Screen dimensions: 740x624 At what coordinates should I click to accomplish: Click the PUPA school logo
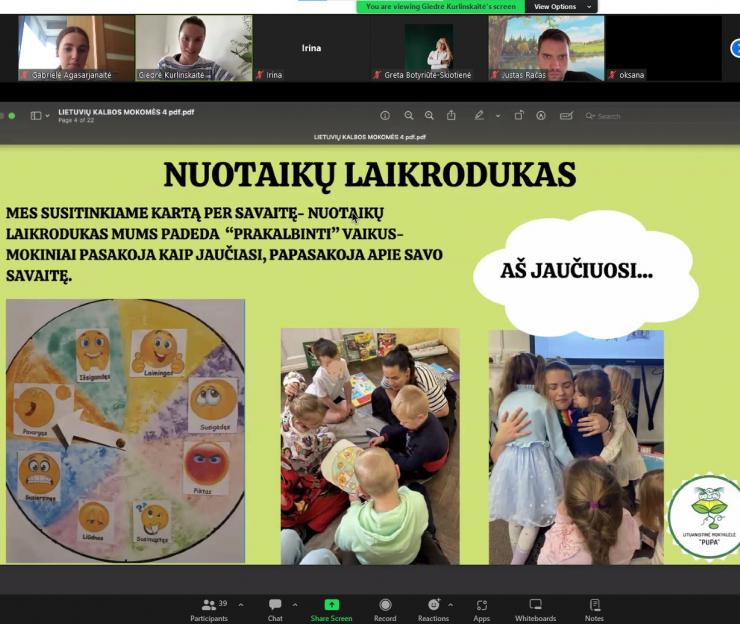point(705,517)
